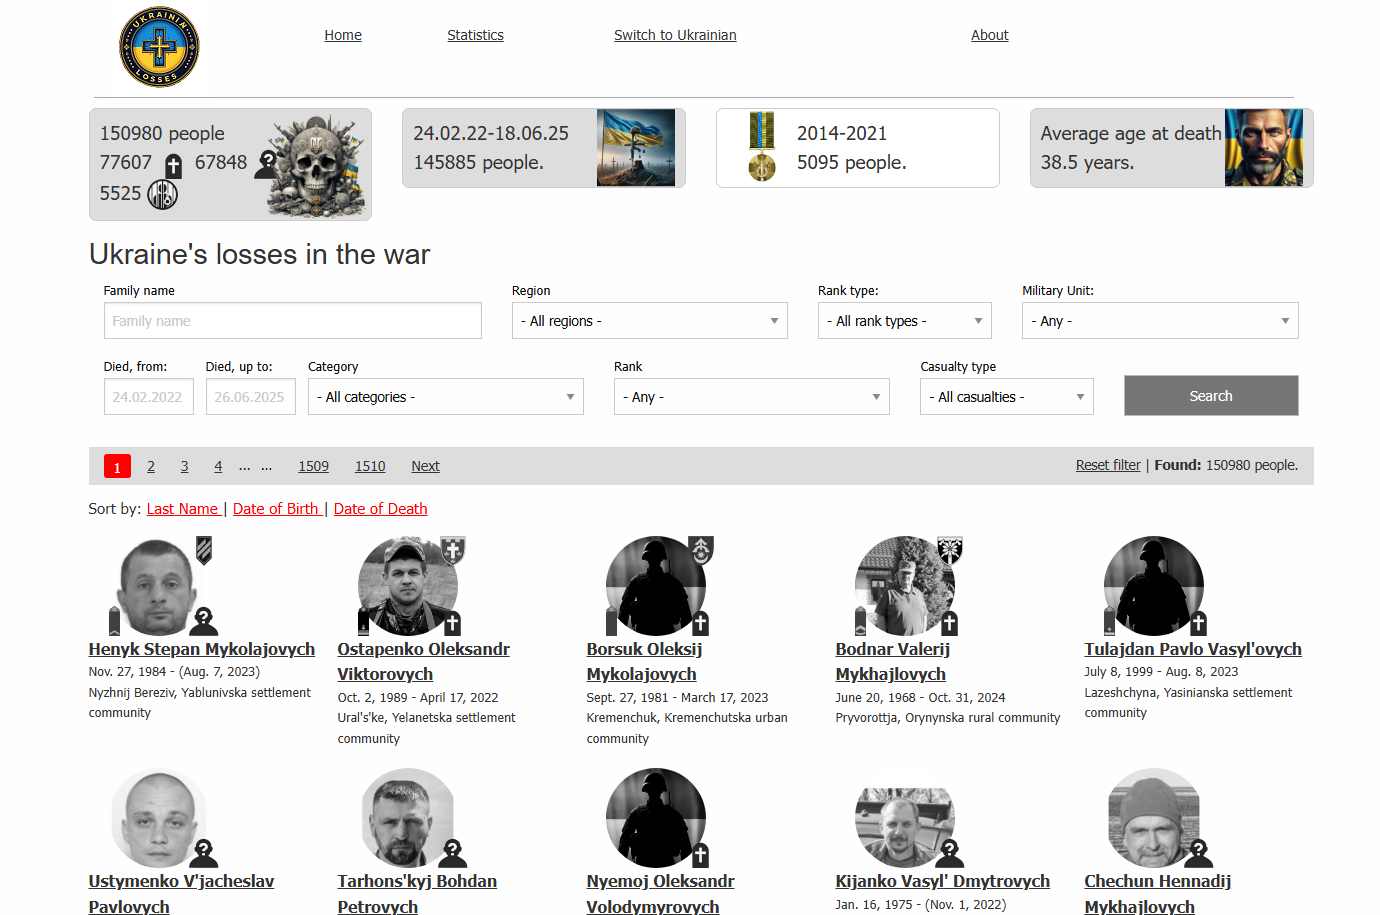The image size is (1380, 915).
Task: Open the Casualty type dropdown
Action: pos(1007,397)
